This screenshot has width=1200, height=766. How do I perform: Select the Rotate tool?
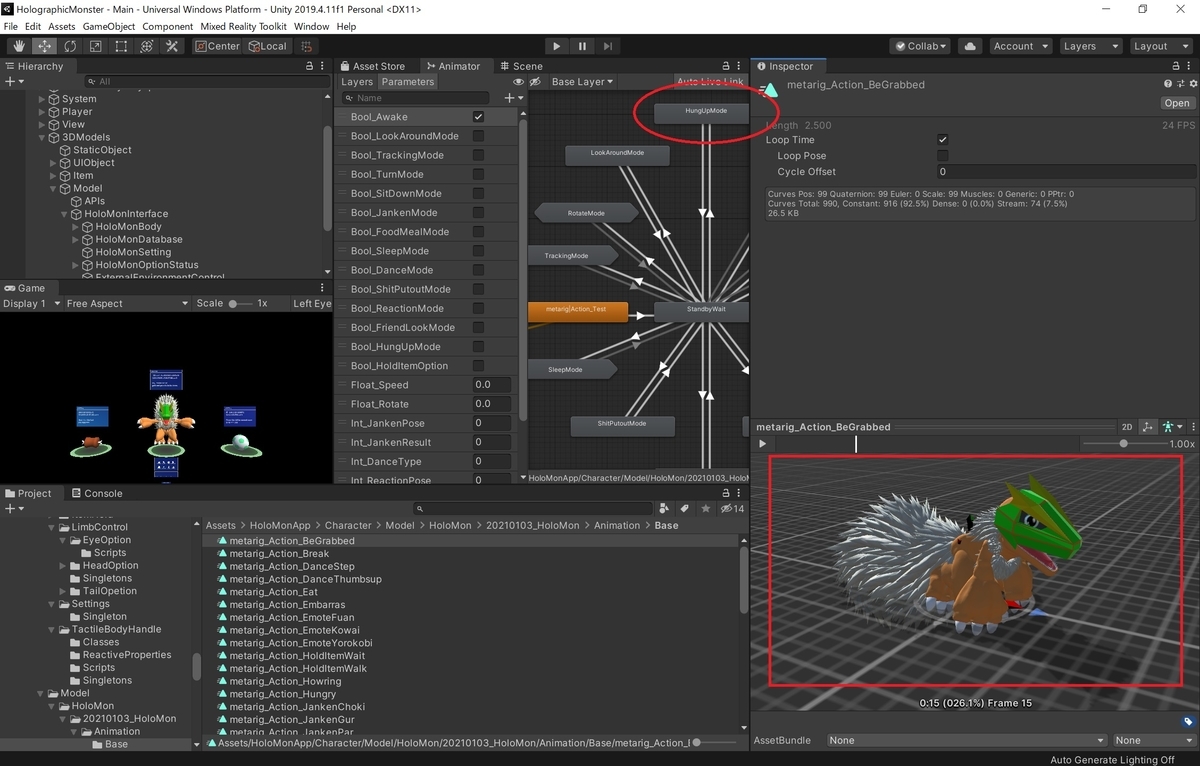pyautogui.click(x=70, y=46)
